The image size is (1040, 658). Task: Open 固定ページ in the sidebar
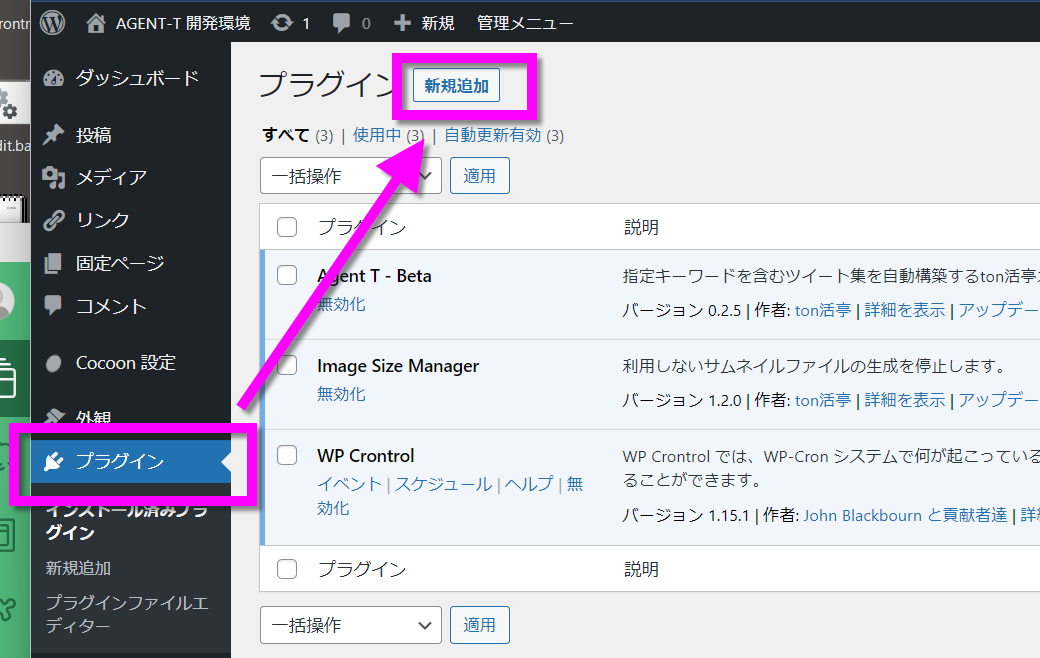(119, 263)
